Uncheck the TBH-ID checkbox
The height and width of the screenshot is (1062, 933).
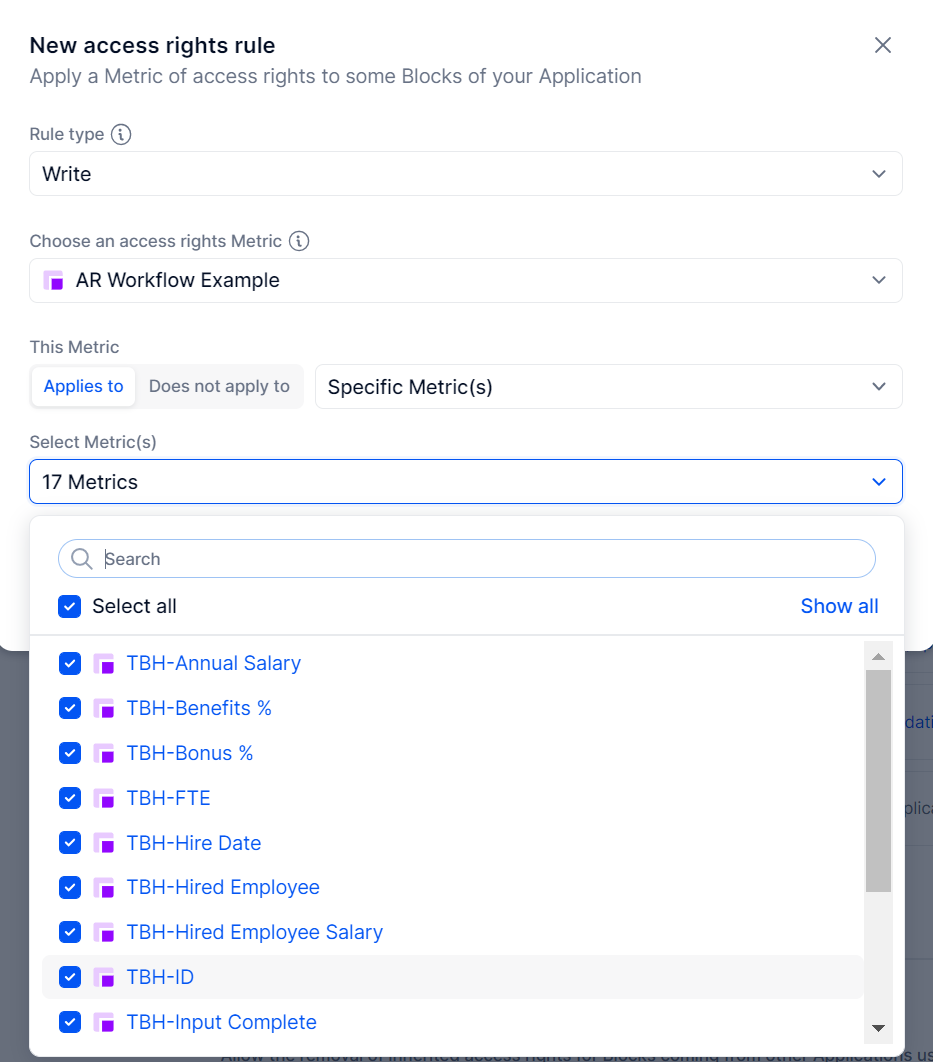click(70, 977)
